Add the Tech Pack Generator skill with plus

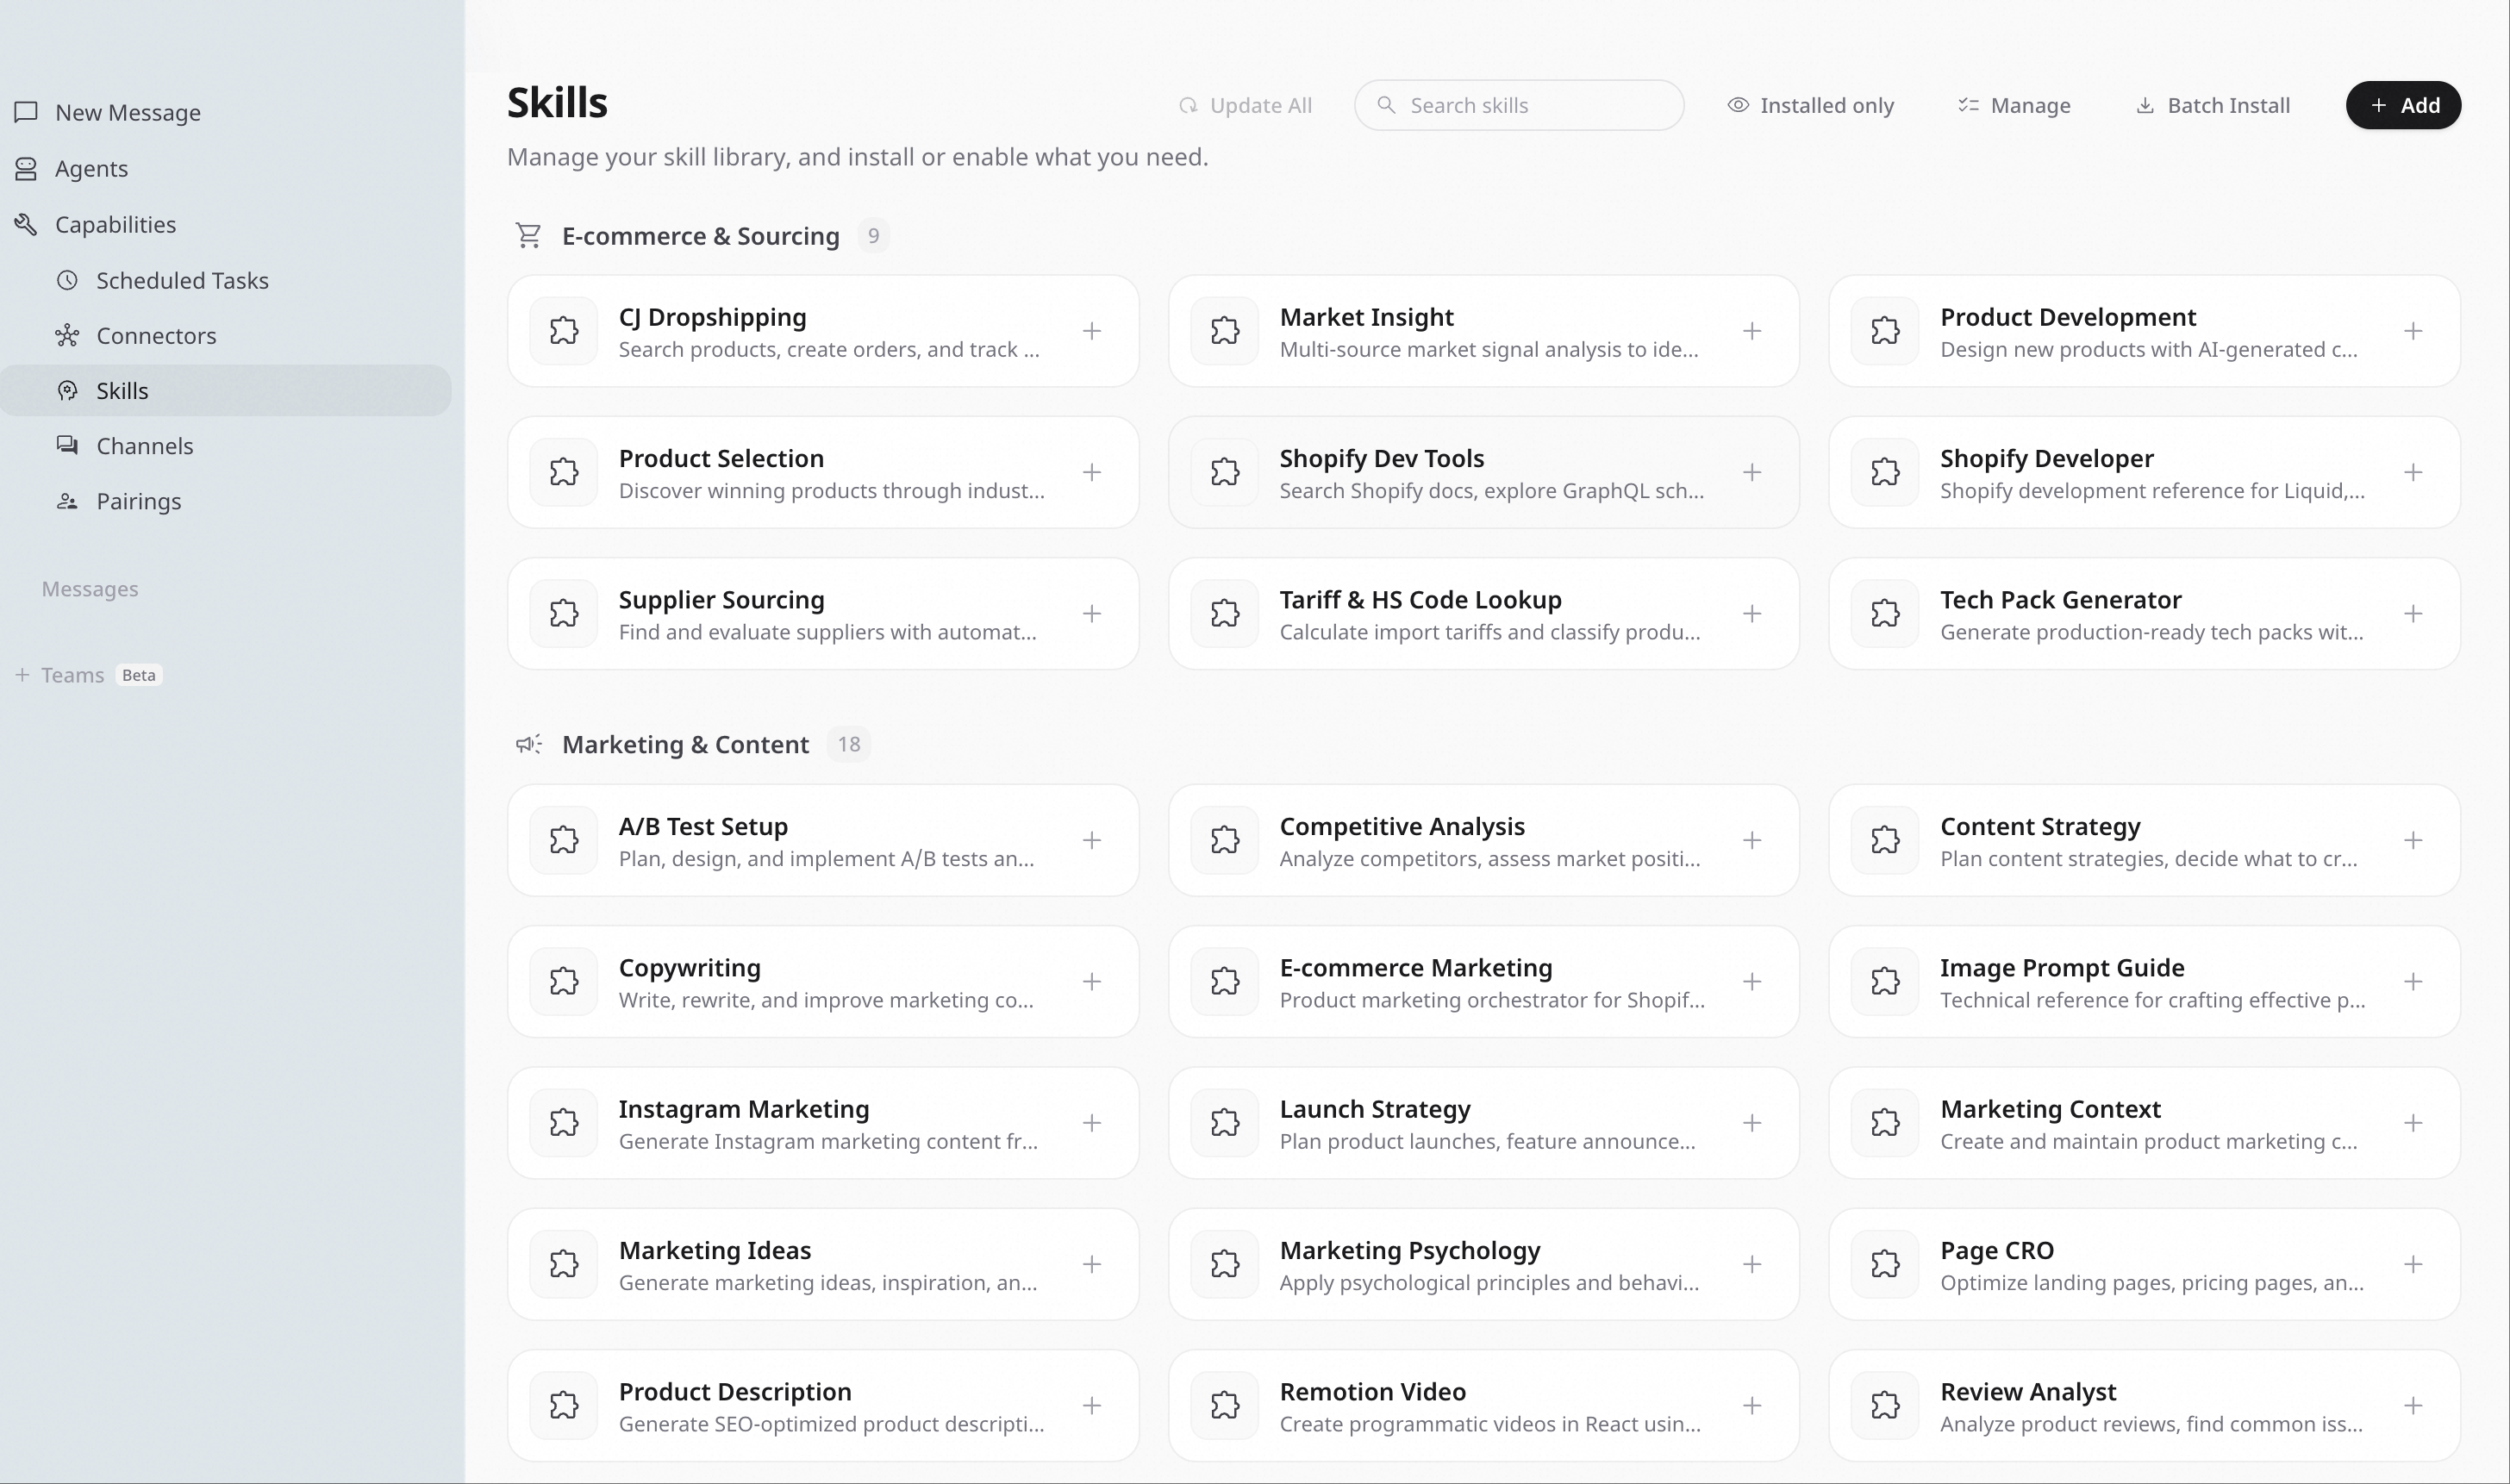(2412, 613)
